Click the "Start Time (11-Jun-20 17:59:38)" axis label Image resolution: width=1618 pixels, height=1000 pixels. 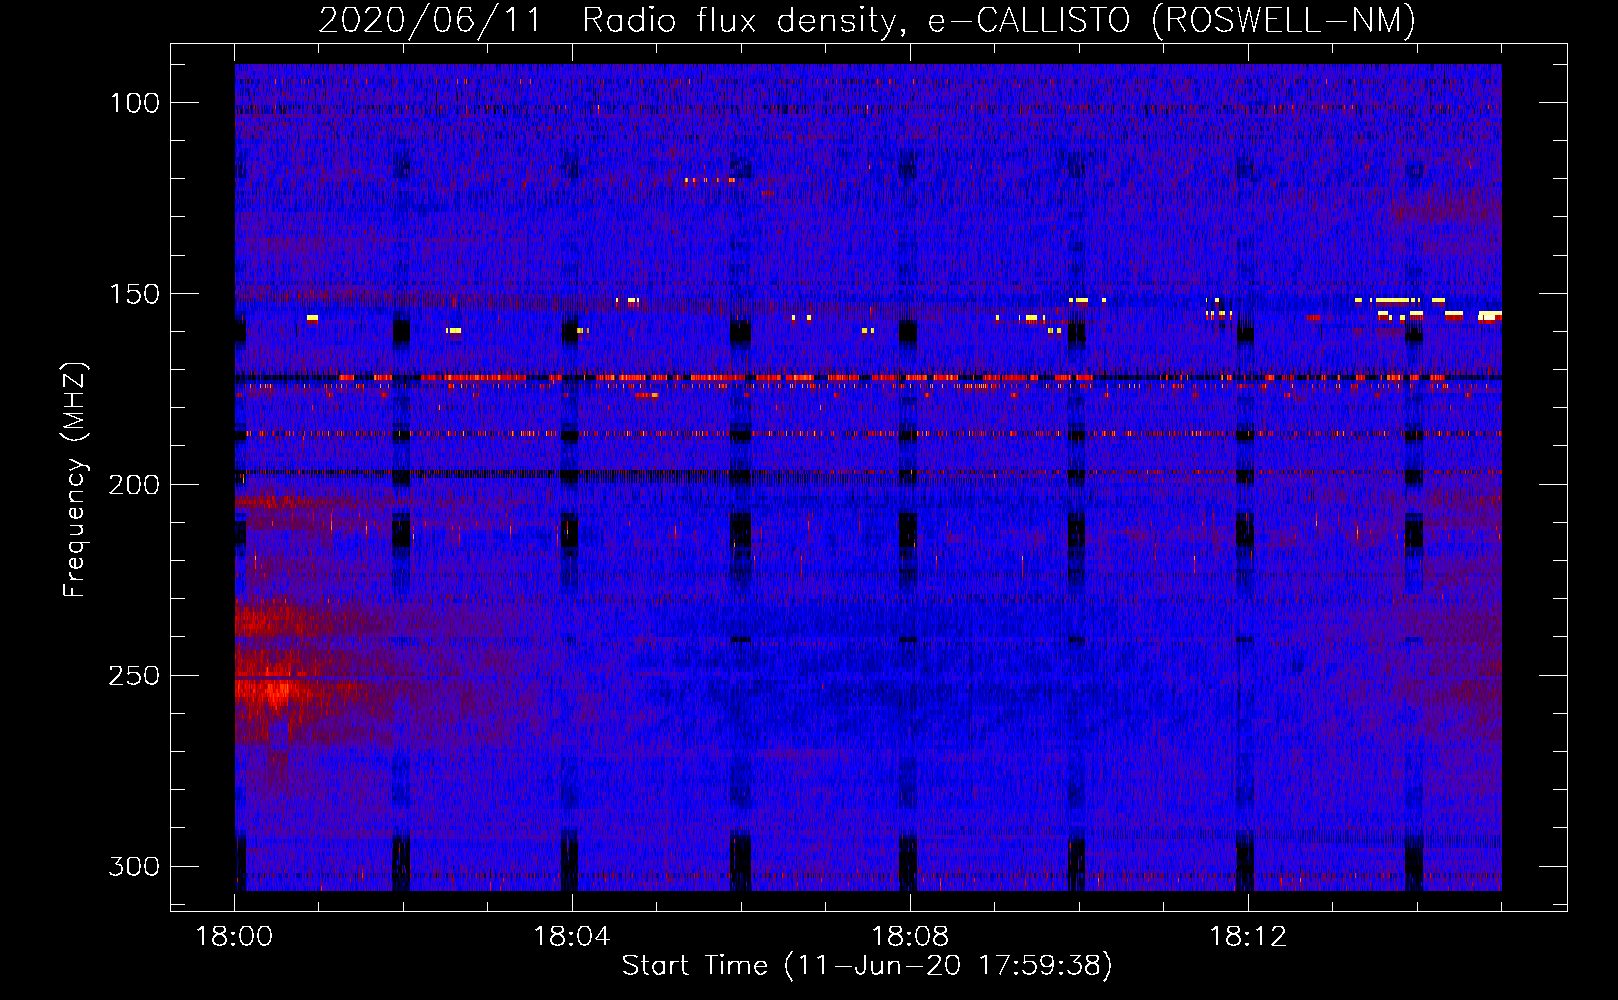[x=867, y=966]
